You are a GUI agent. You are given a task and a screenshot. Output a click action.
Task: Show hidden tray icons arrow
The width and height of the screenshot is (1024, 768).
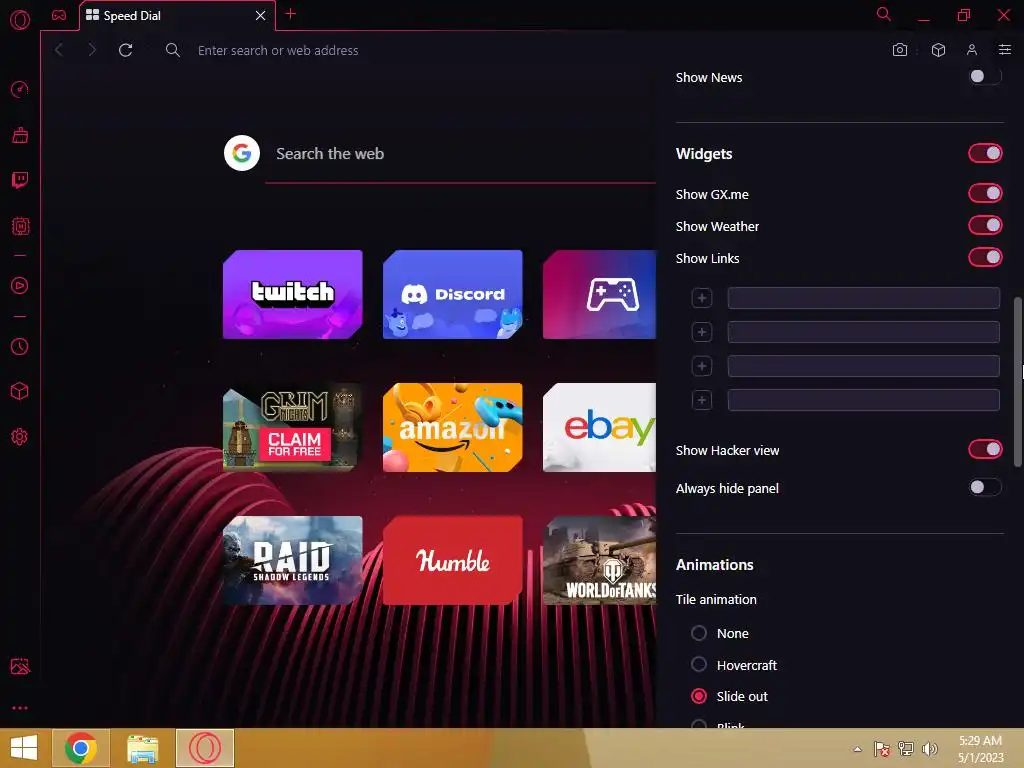click(x=857, y=749)
